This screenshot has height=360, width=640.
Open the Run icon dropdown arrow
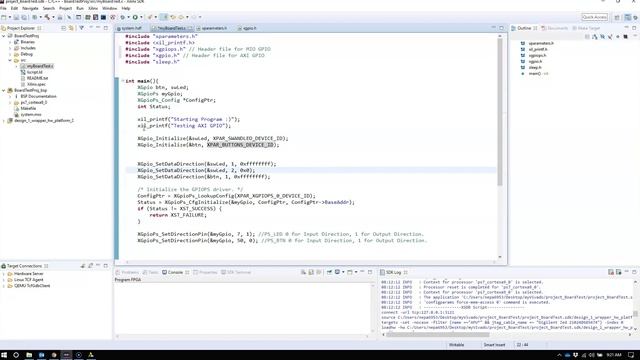[141, 17]
